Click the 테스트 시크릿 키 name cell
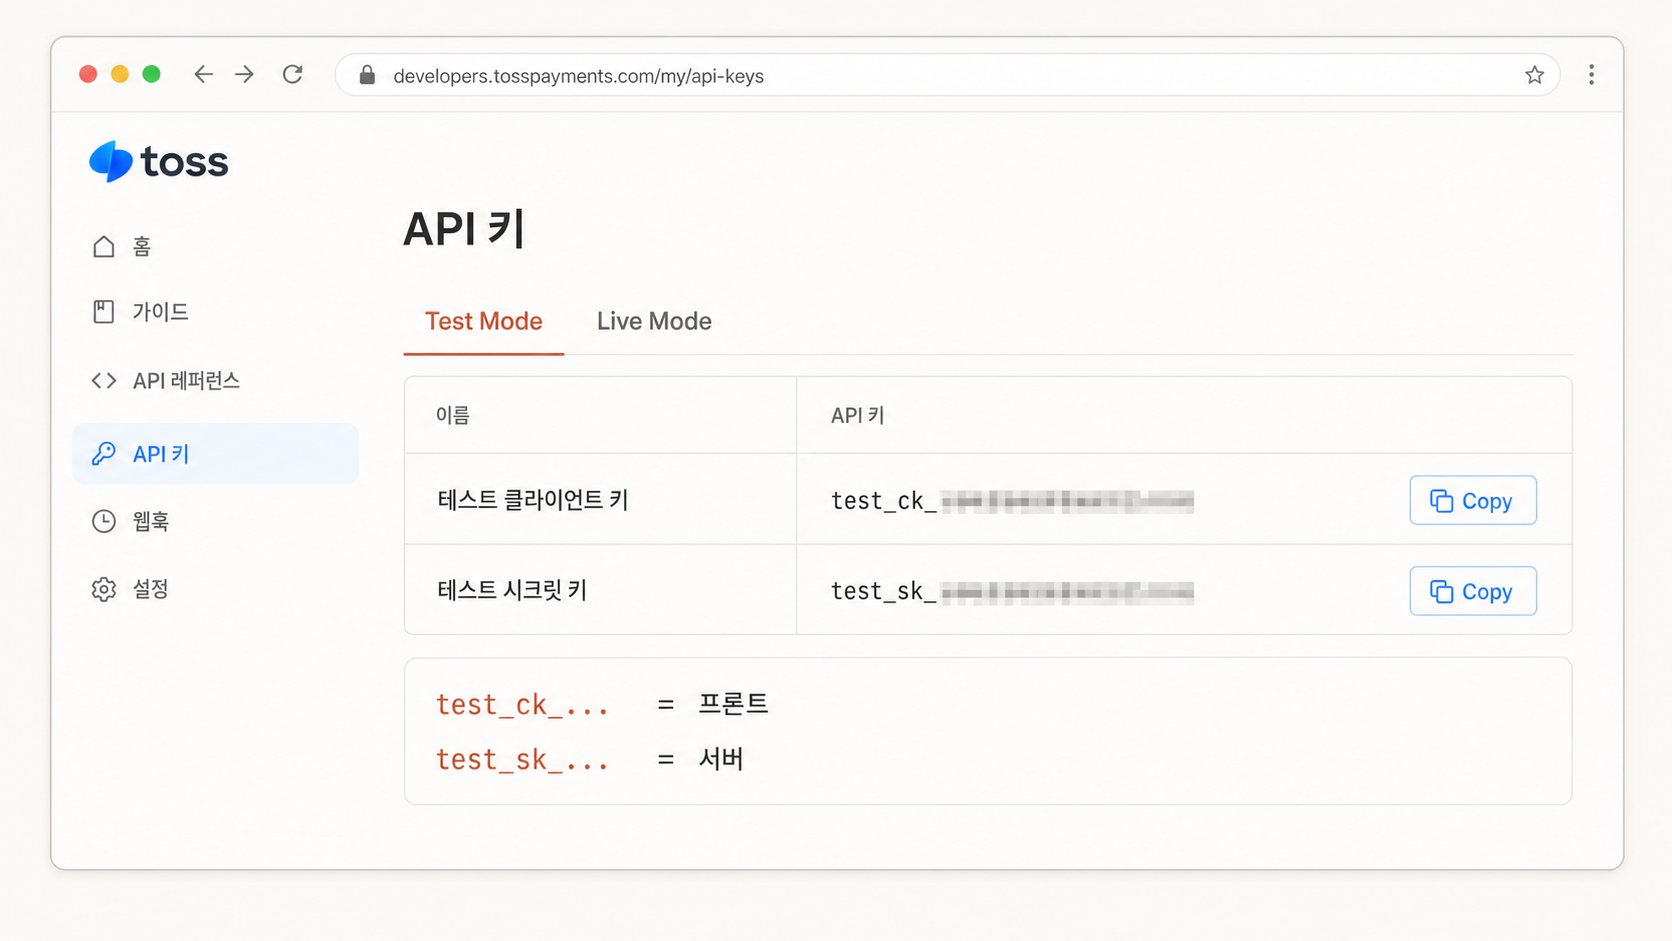Image resolution: width=1672 pixels, height=941 pixels. 600,589
